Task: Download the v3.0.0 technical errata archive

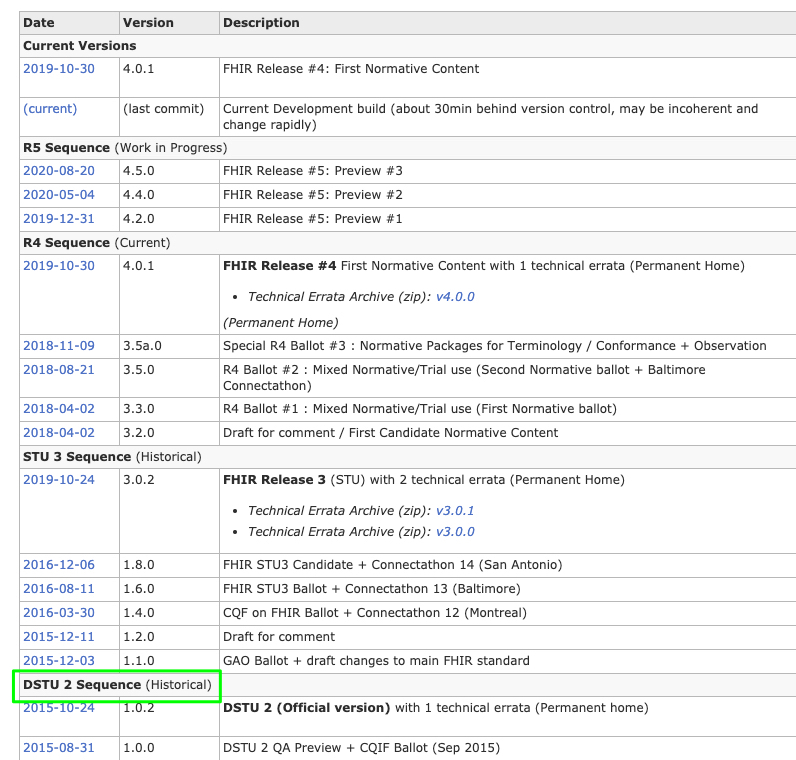Action: click(455, 532)
